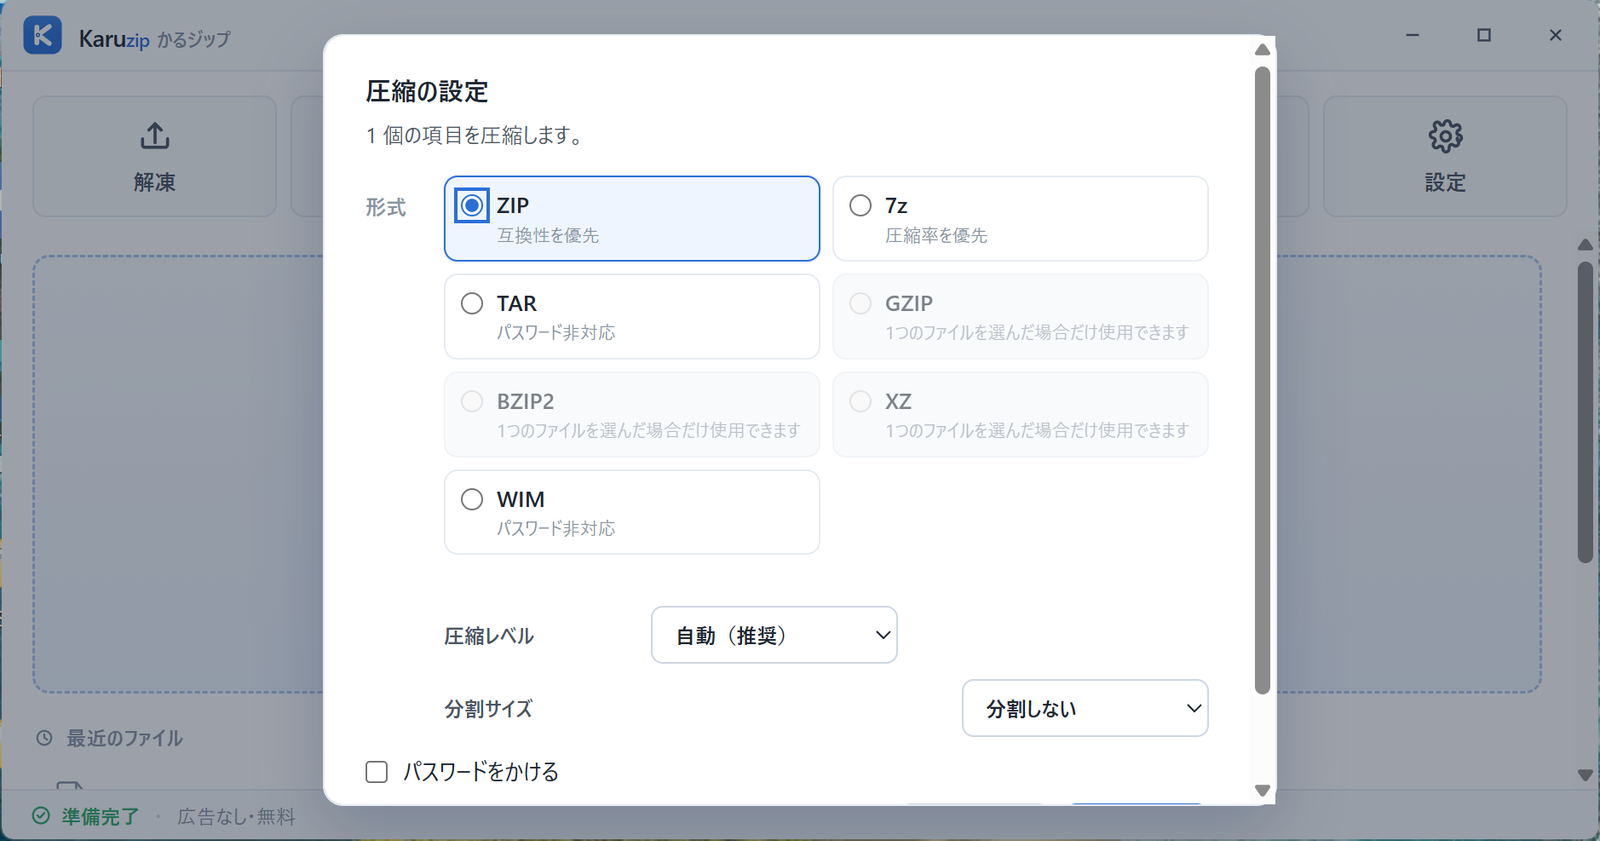The width and height of the screenshot is (1600, 841).
Task: Click the 準備完了 status text
Action: click(100, 817)
